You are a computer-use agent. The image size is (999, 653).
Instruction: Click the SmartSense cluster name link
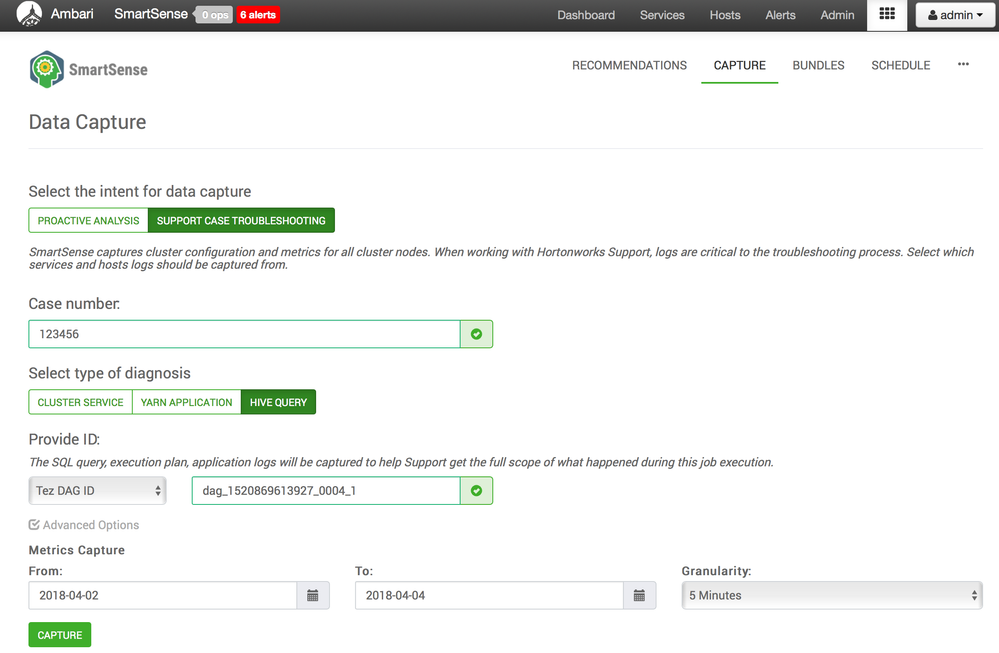pyautogui.click(x=151, y=13)
